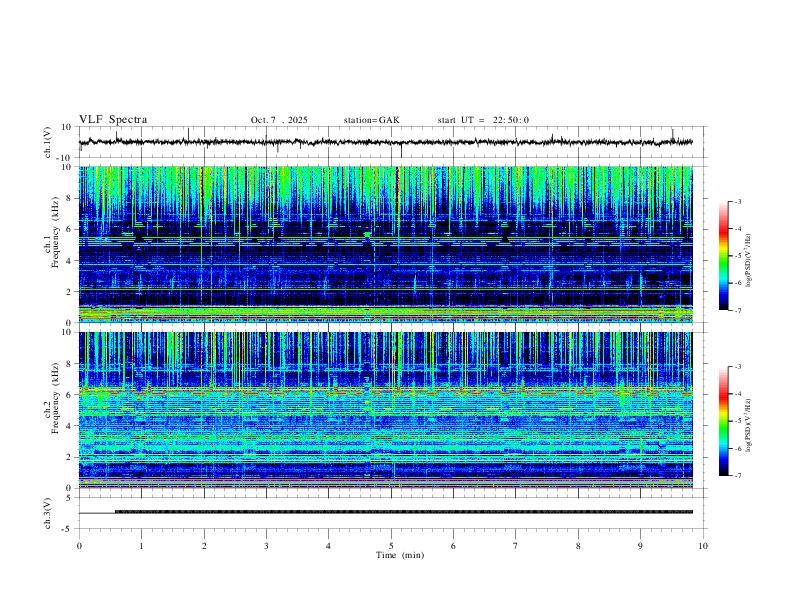Click time axis tick label "0"
Image resolution: width=792 pixels, height=612 pixels.
(x=79, y=546)
